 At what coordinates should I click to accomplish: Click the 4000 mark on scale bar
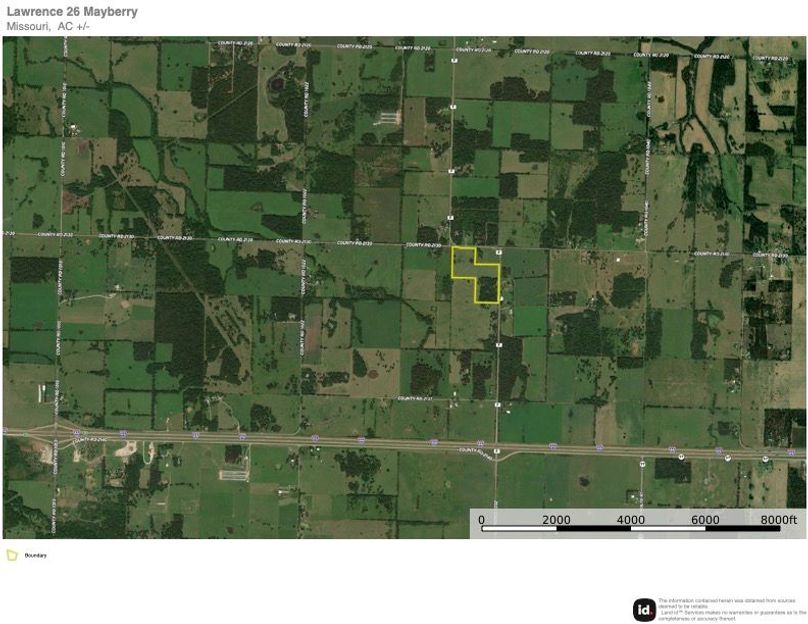tap(630, 520)
